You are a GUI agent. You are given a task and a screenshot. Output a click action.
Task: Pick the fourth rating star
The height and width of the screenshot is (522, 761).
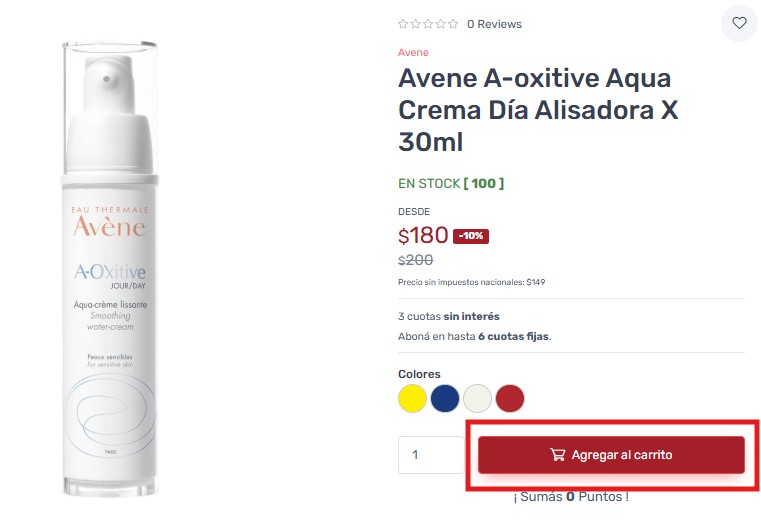tap(441, 24)
